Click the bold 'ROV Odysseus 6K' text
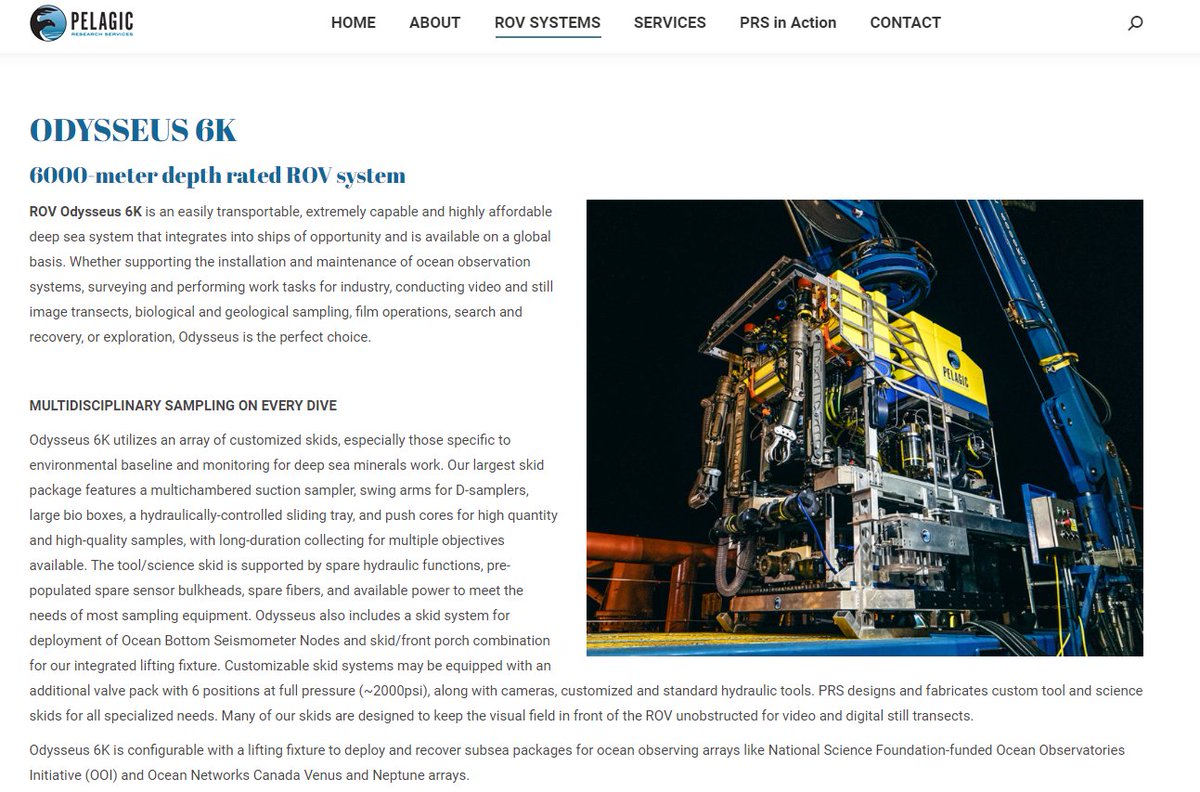The height and width of the screenshot is (792, 1200). coord(86,212)
